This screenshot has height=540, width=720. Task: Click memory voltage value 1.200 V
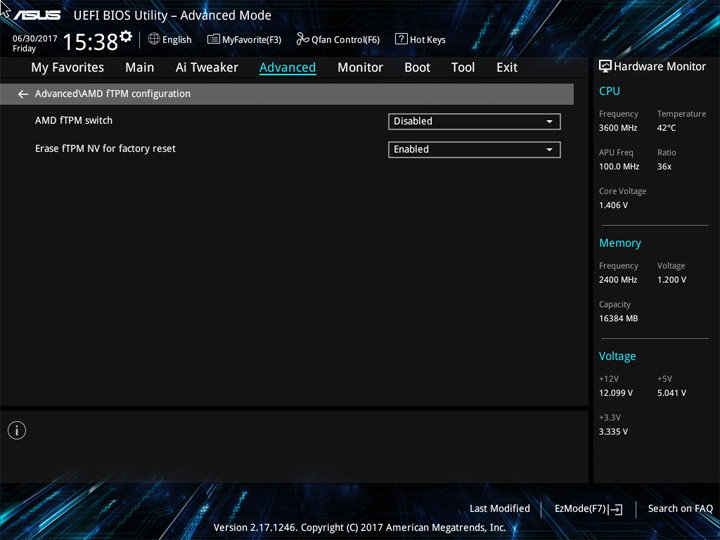point(672,280)
